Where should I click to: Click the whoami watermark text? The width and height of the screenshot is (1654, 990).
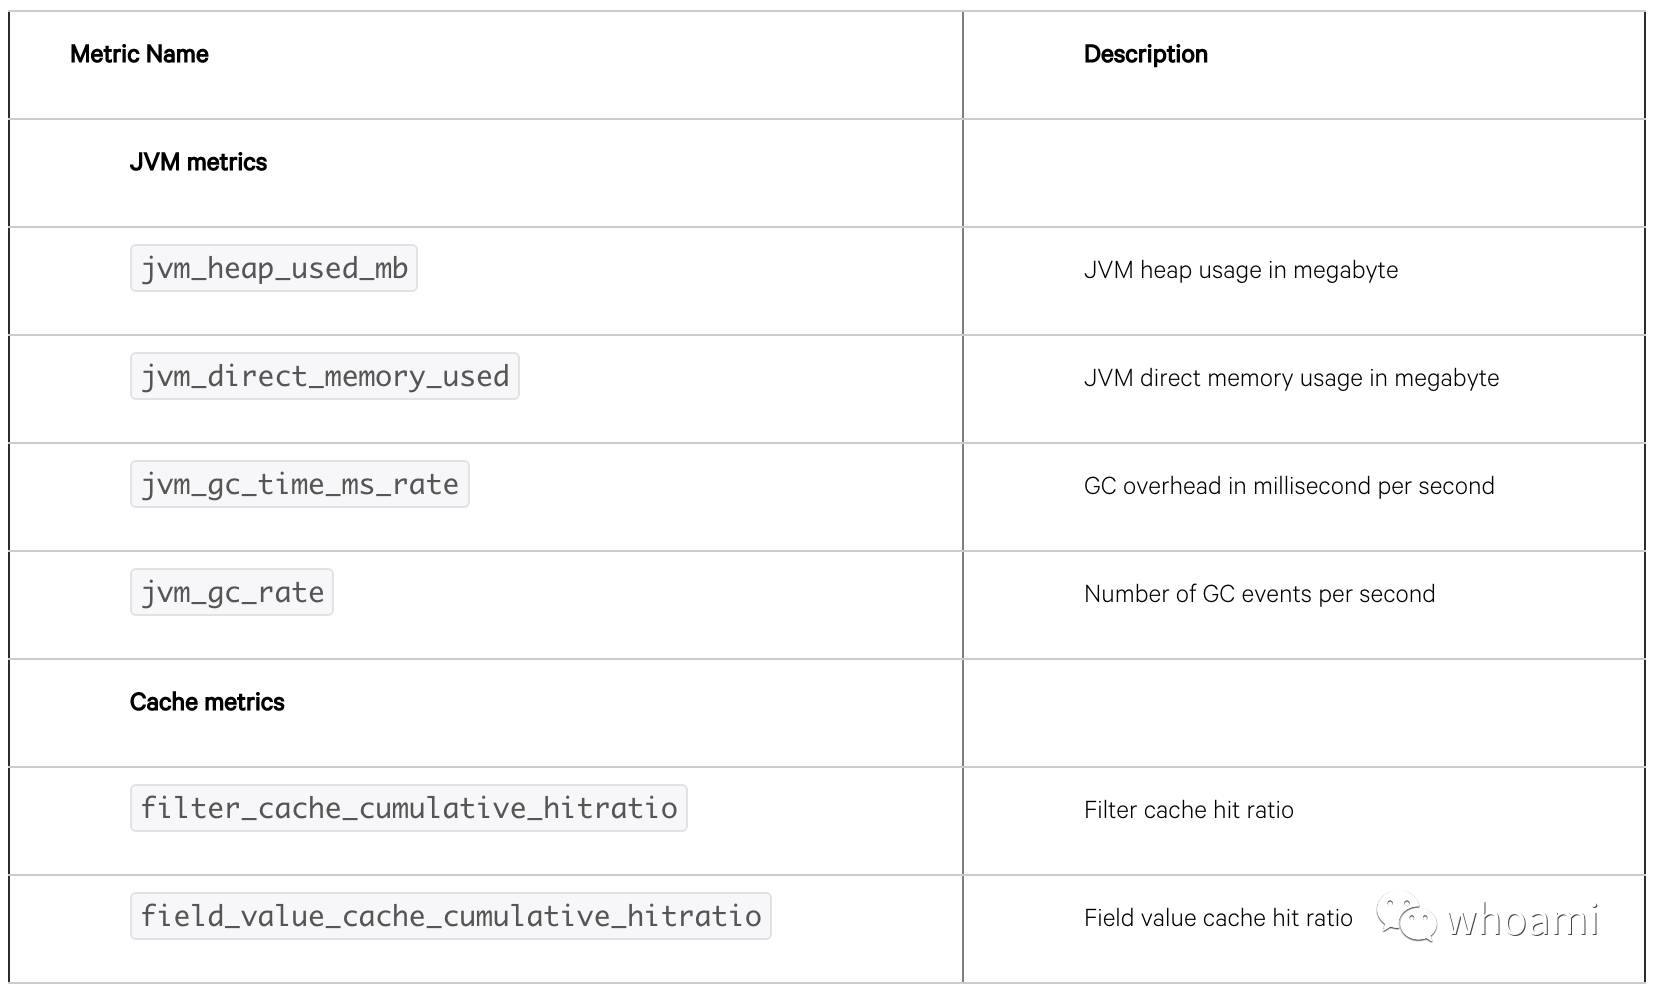click(1523, 919)
